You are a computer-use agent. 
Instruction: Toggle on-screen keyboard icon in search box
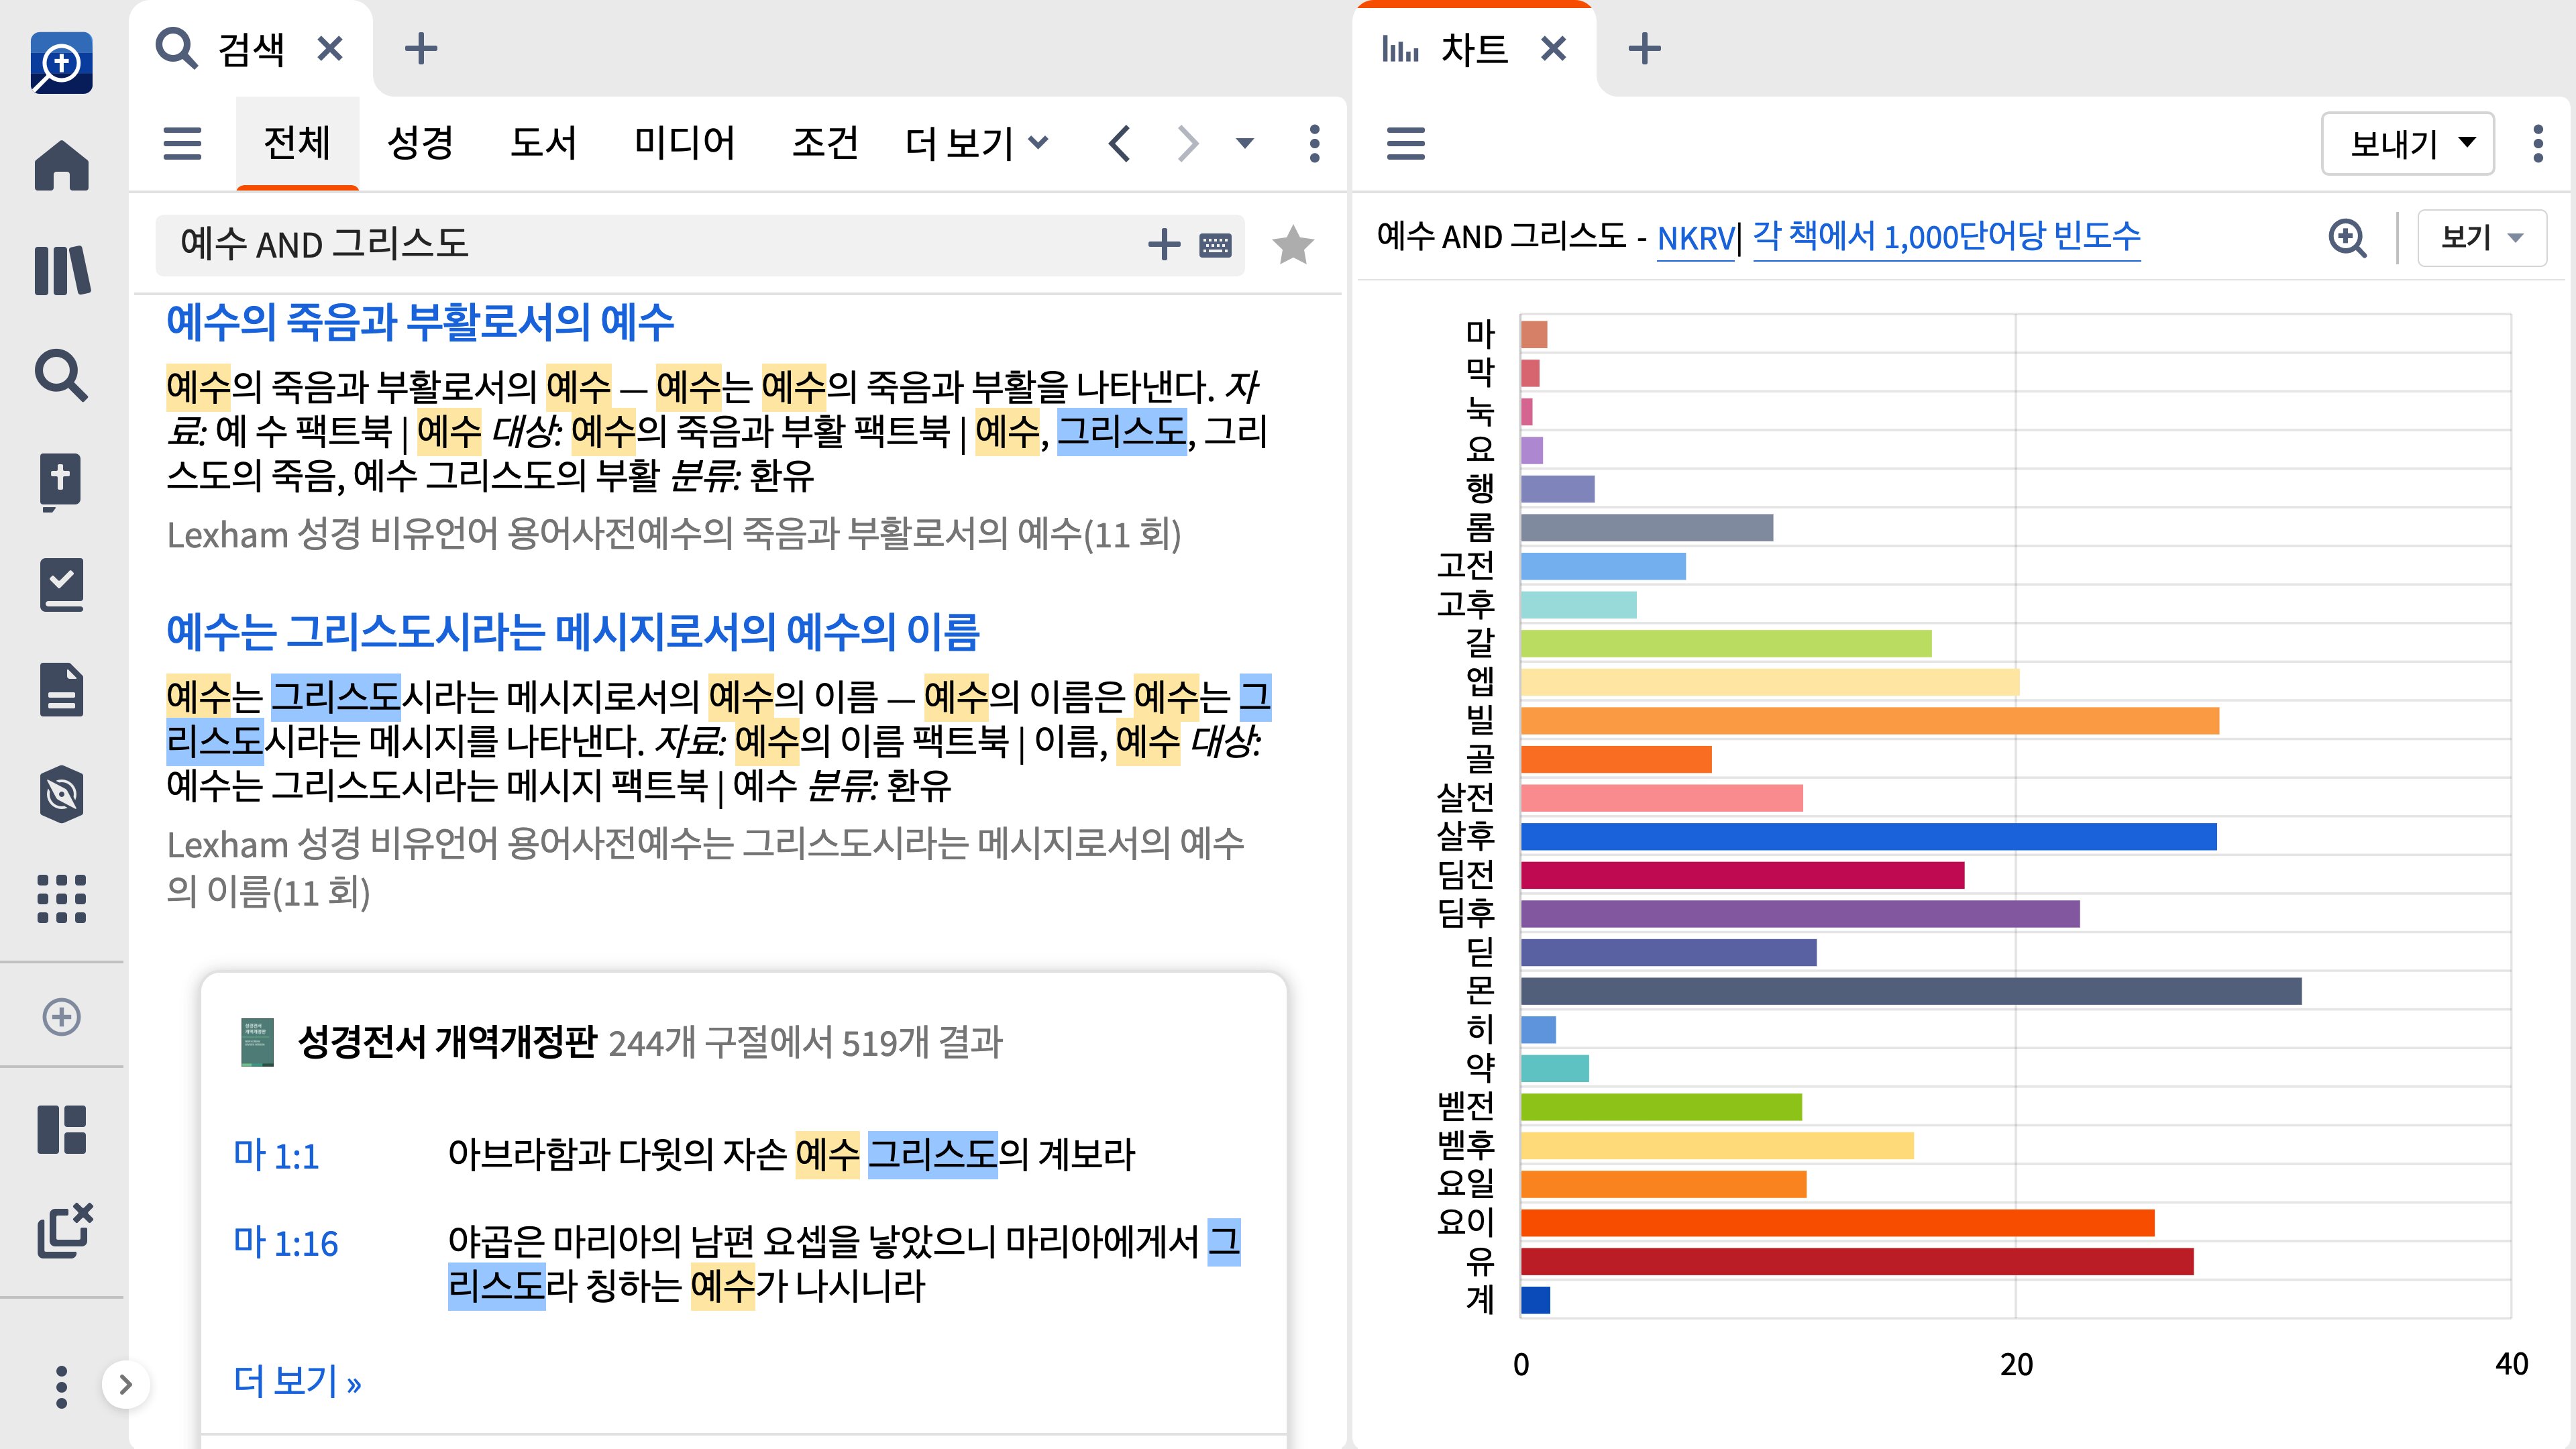1215,245
